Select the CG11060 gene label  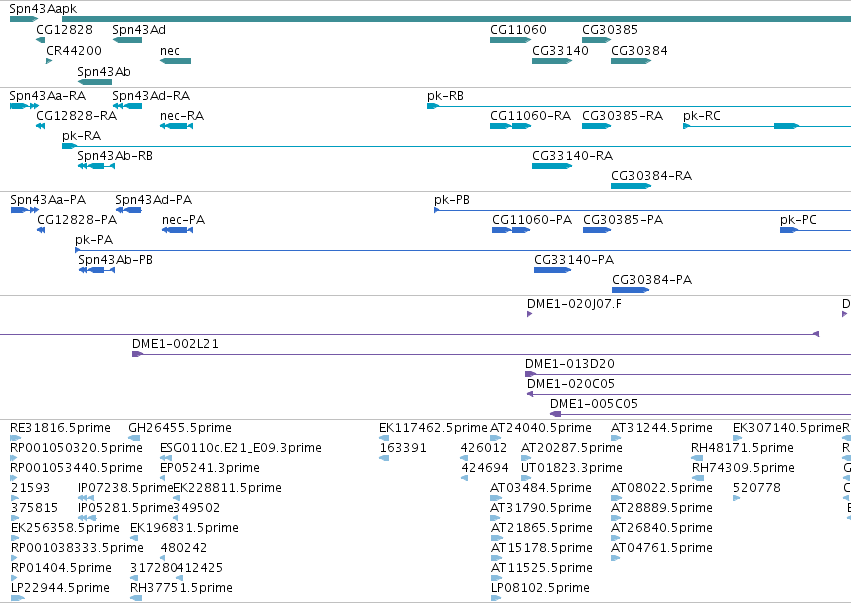tap(518, 30)
